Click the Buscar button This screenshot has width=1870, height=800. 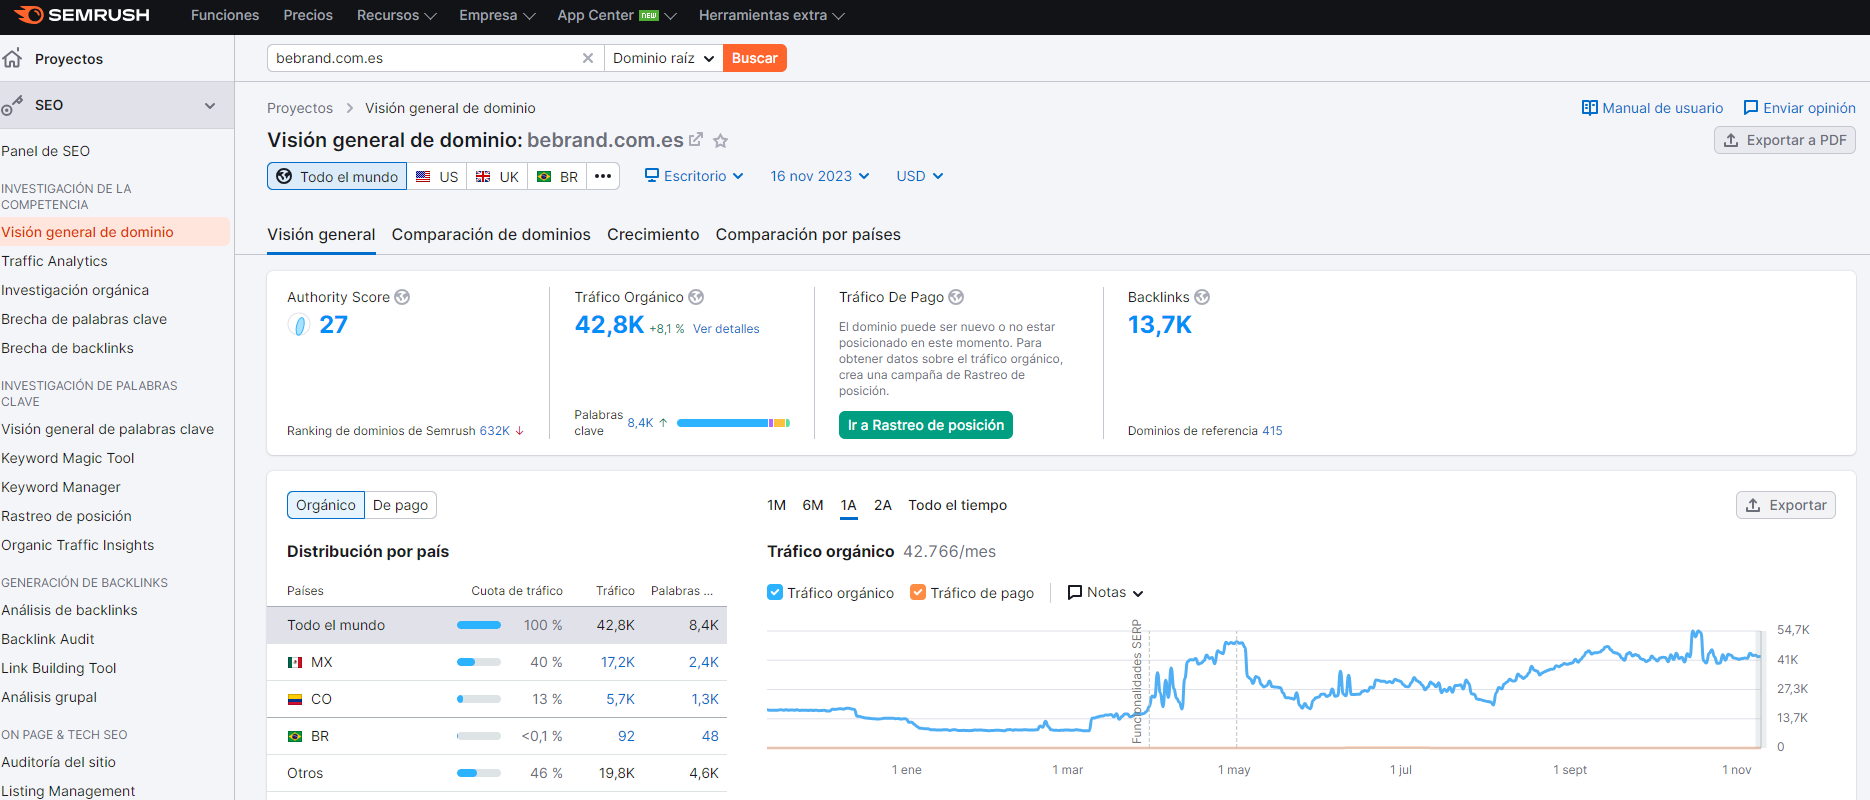754,58
